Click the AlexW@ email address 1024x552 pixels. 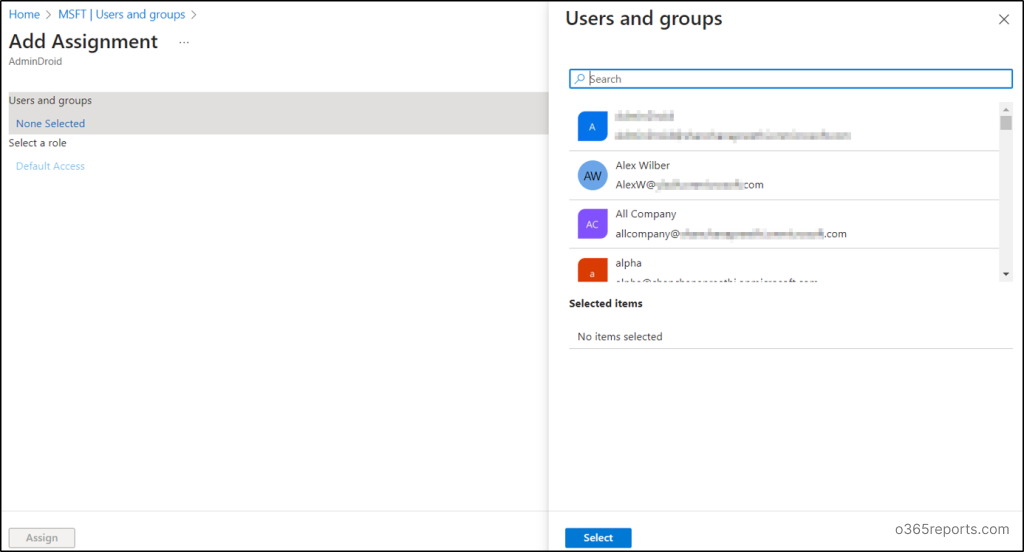click(690, 185)
